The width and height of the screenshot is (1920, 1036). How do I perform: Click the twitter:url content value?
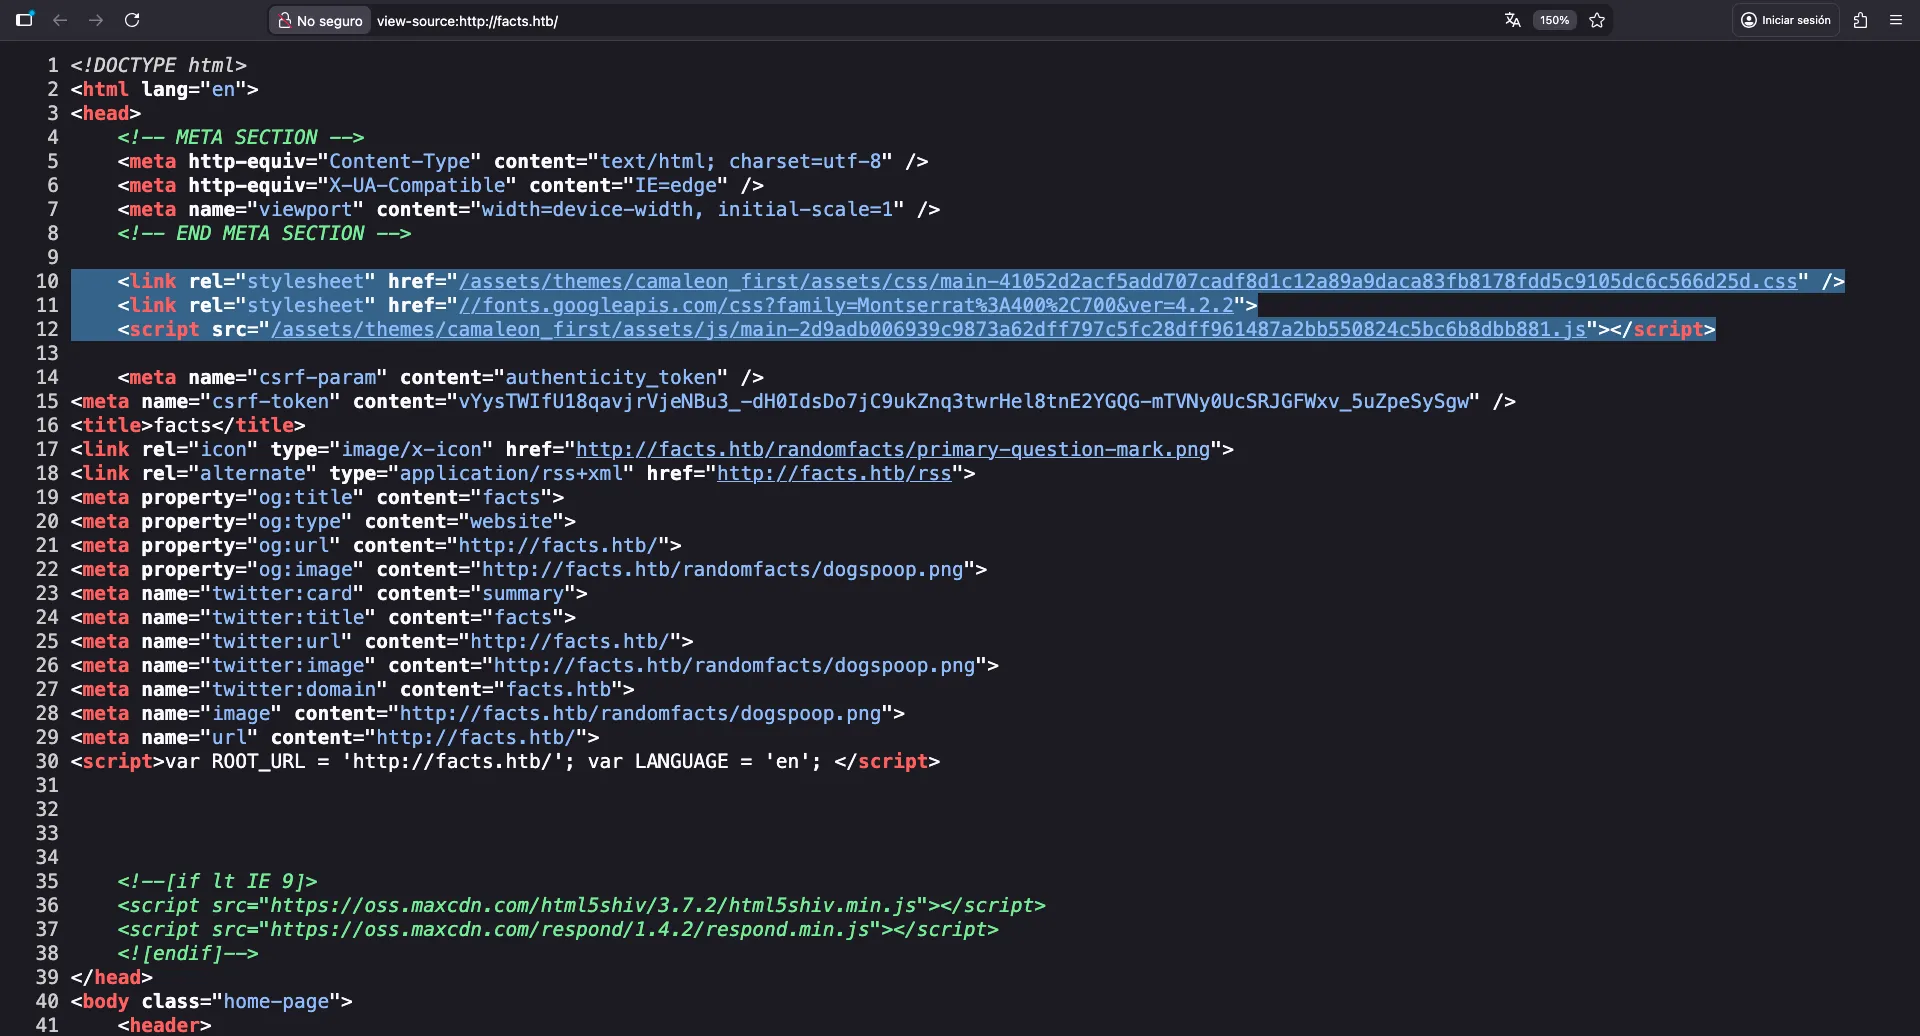click(570, 641)
